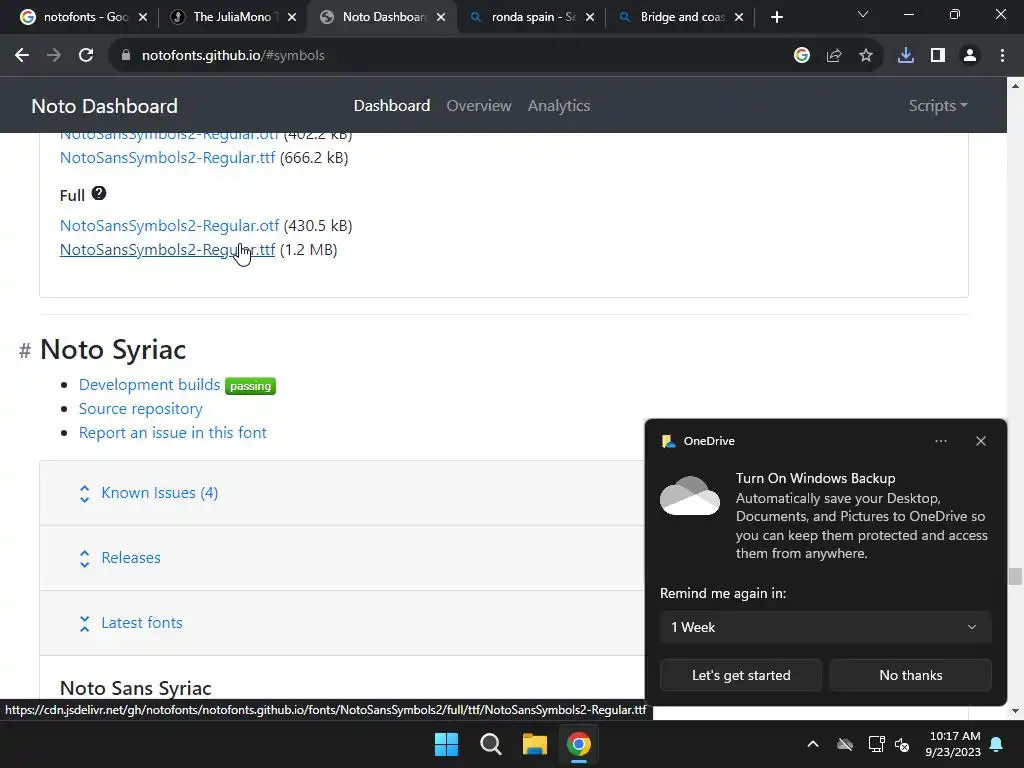Image resolution: width=1024 pixels, height=768 pixels.
Task: Click Let's get started button
Action: pyautogui.click(x=741, y=675)
